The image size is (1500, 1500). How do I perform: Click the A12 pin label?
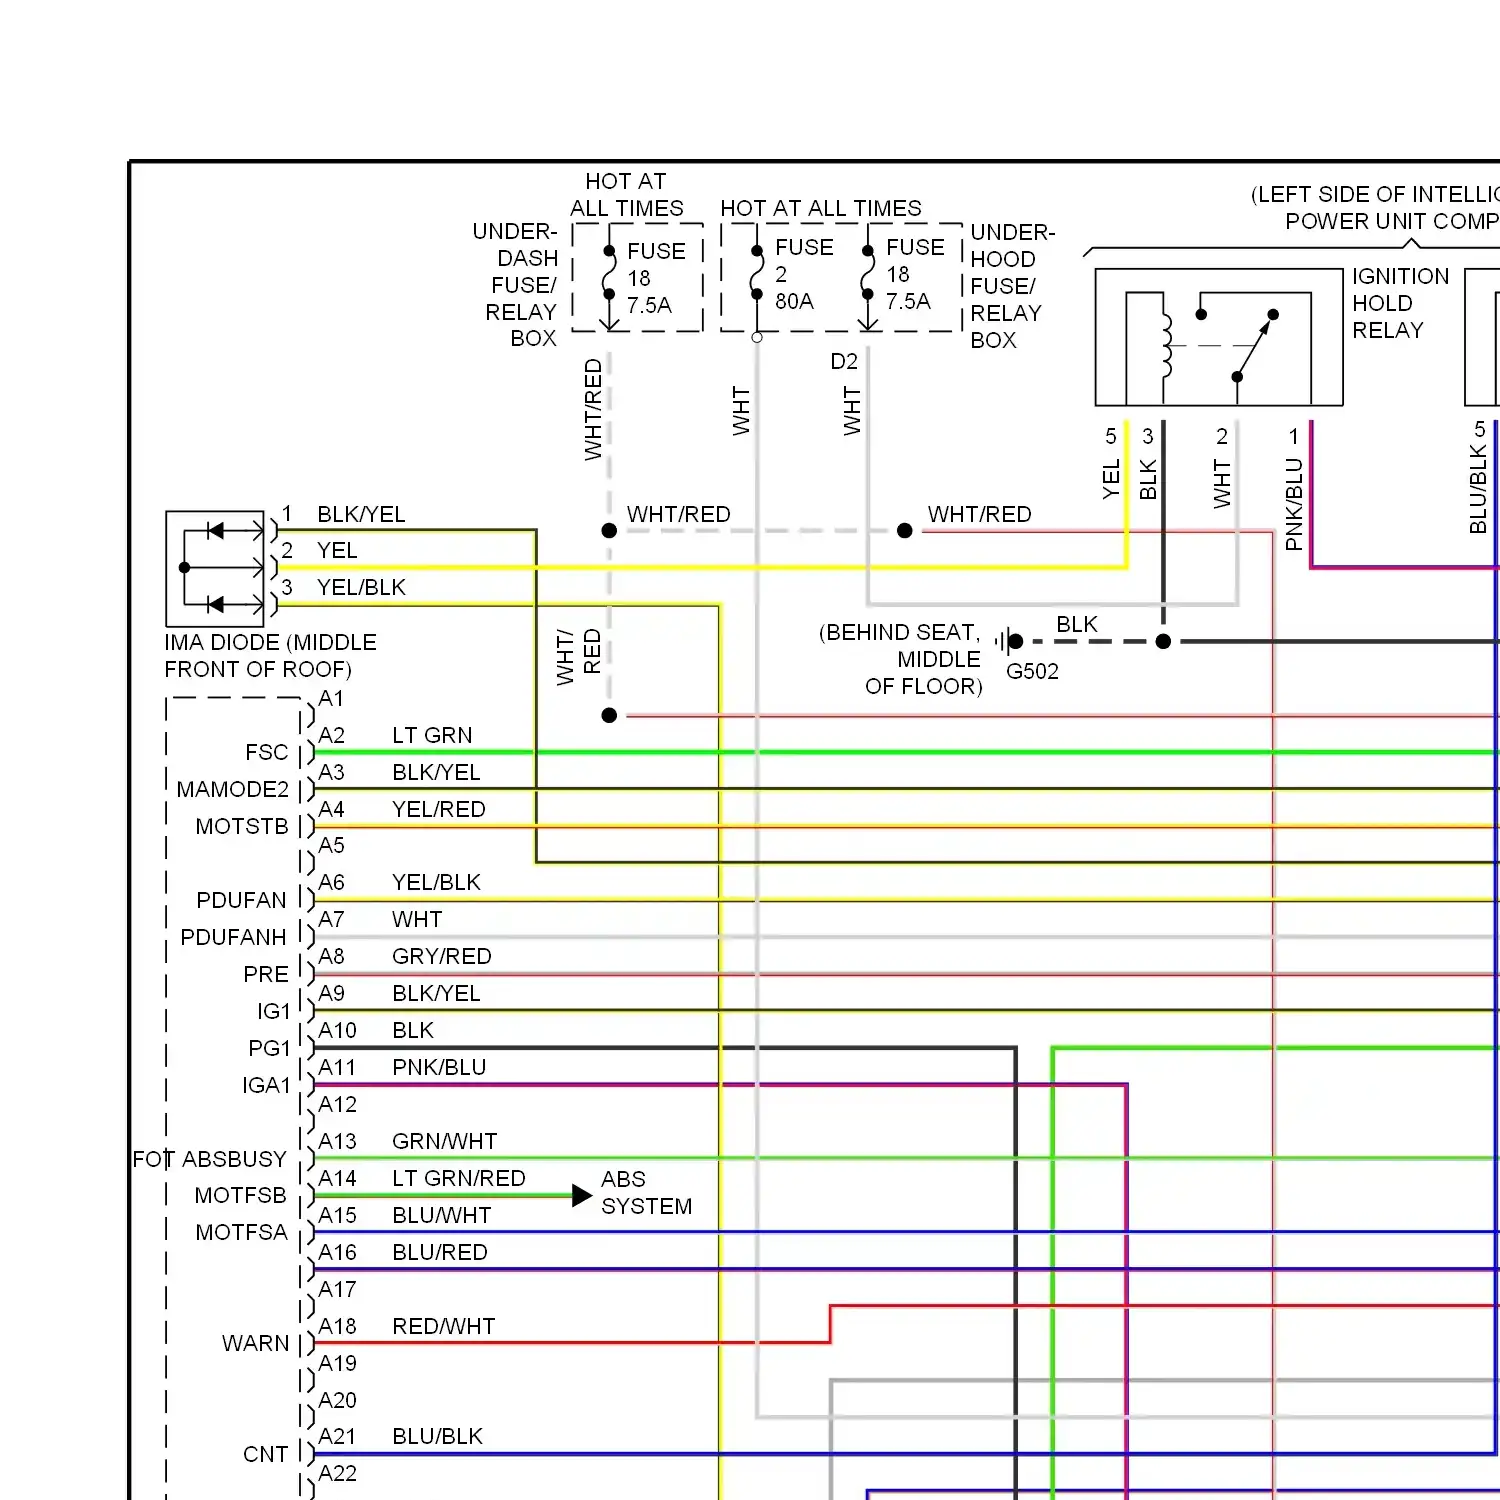[x=337, y=1104]
